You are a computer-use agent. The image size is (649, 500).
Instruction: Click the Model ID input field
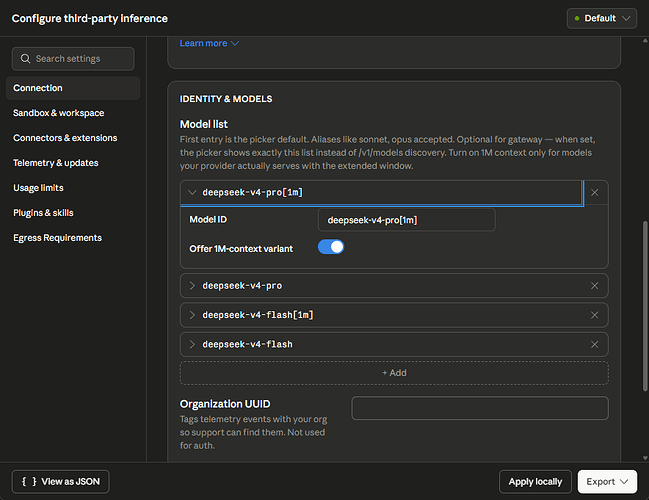[406, 220]
